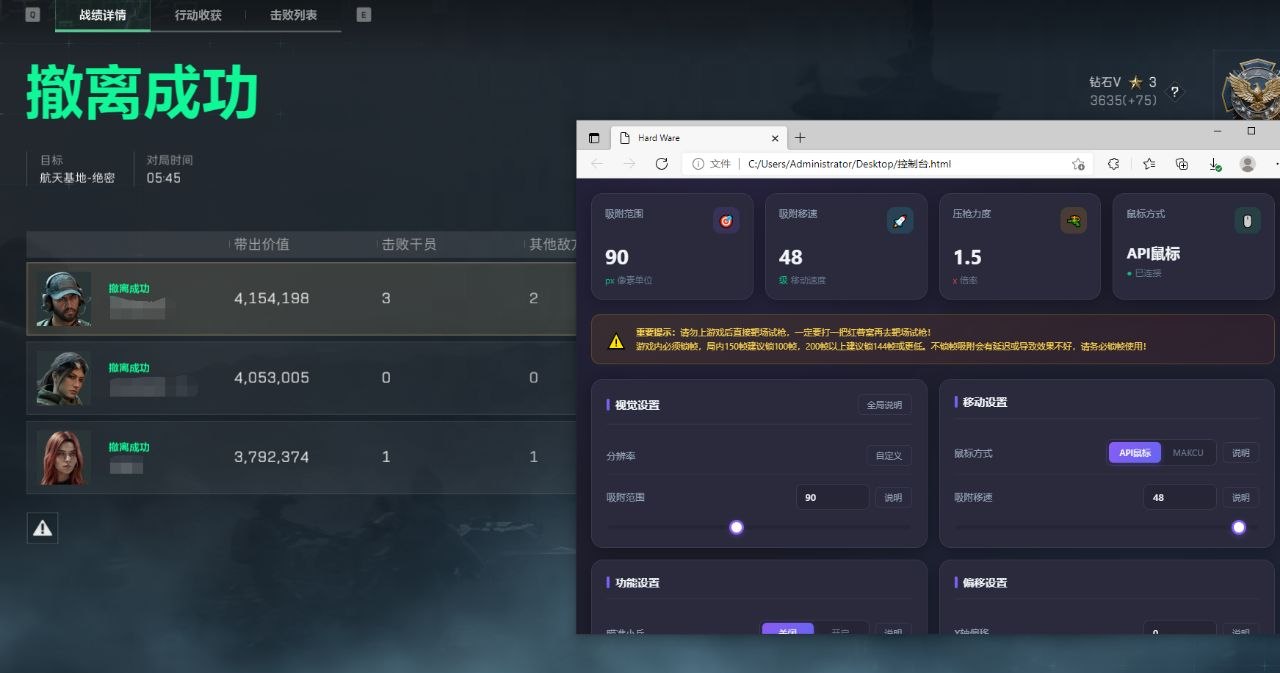This screenshot has width=1280, height=673.
Task: Click the rocket icon on 吸附移速 card
Action: point(900,221)
